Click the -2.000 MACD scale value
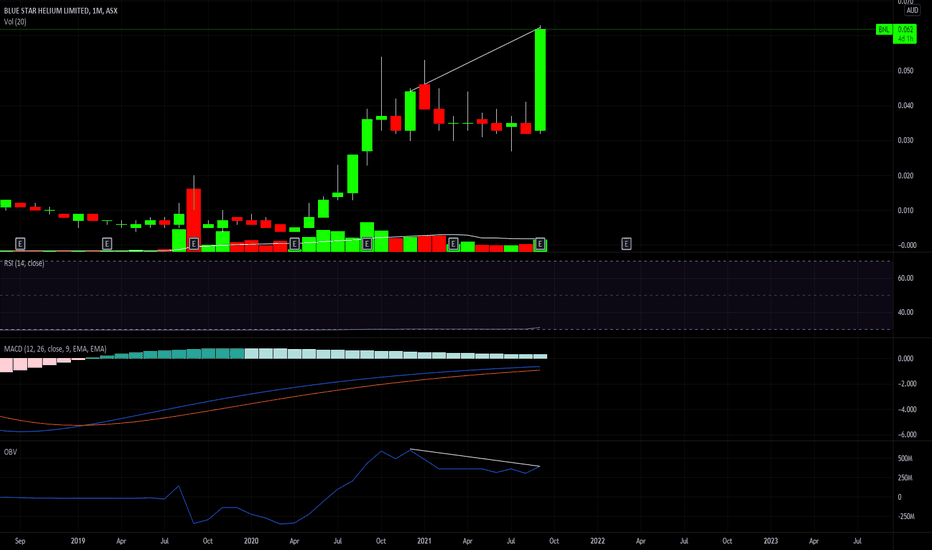 906,384
